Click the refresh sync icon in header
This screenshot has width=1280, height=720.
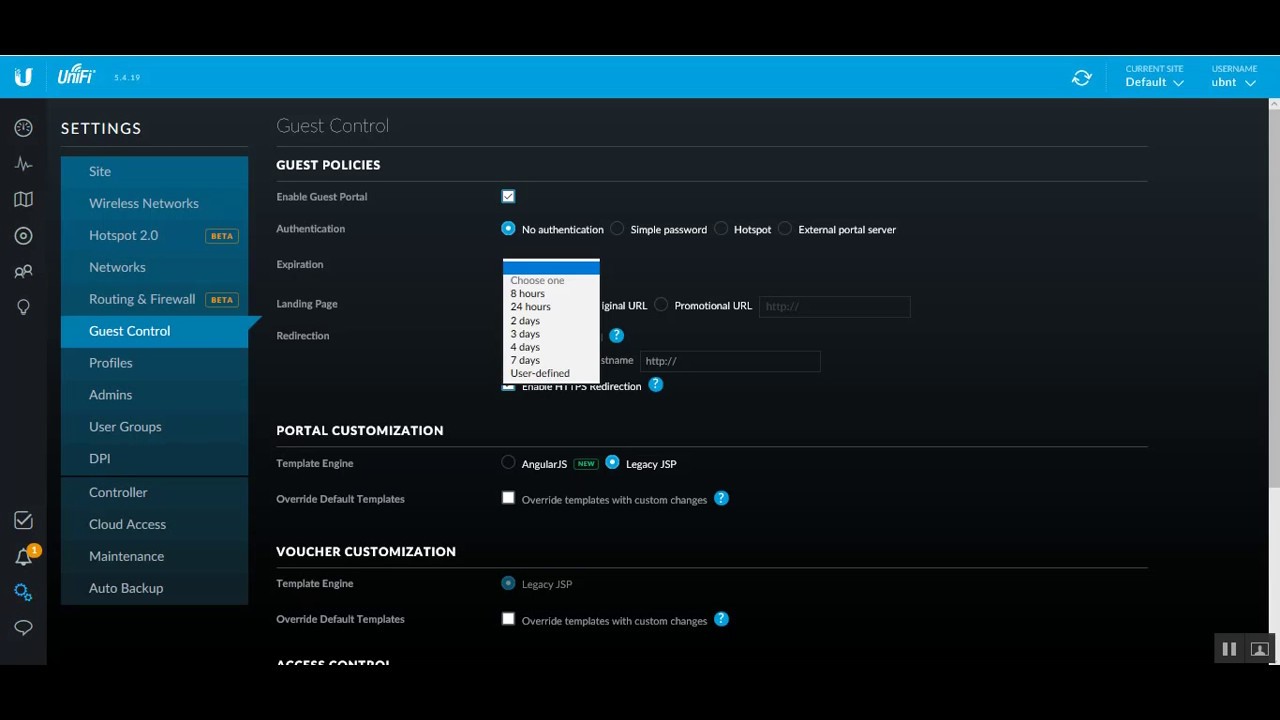point(1082,78)
